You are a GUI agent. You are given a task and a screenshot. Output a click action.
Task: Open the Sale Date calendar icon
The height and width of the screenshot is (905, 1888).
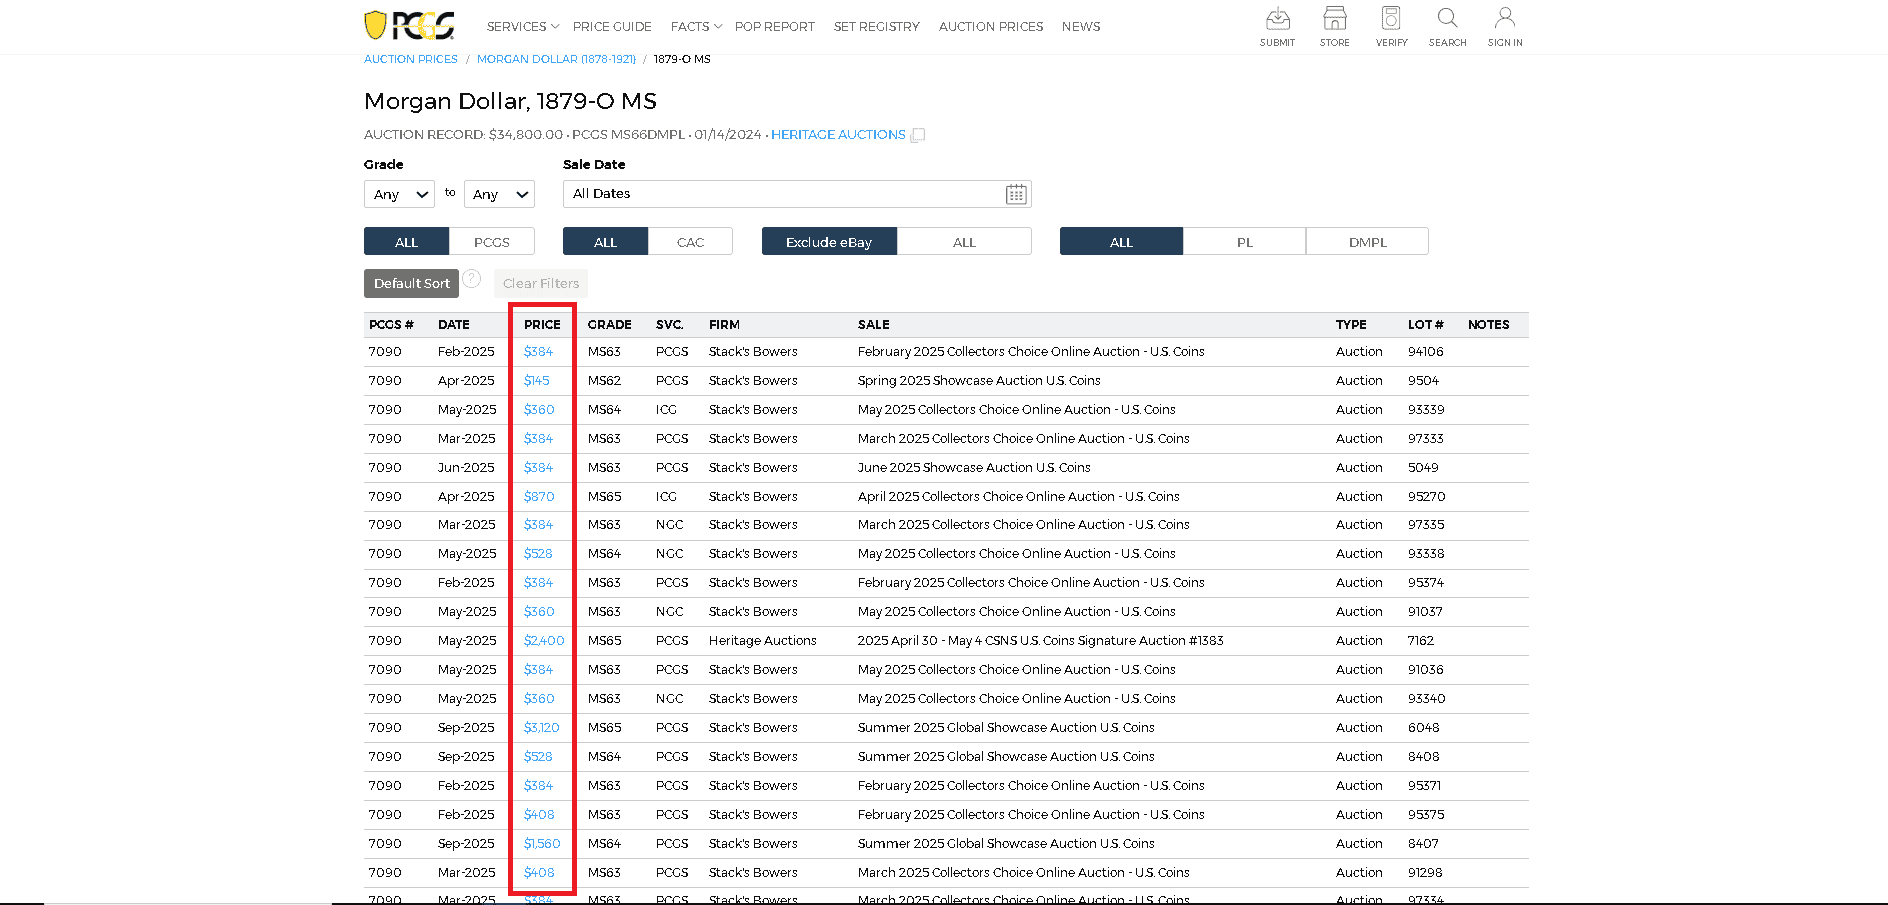(x=1016, y=194)
